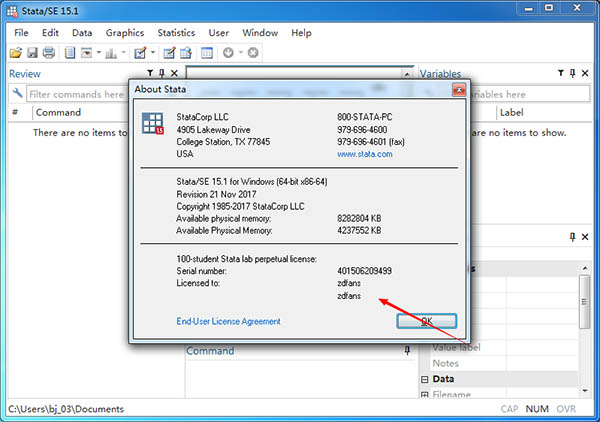Open the Window menu
Image resolution: width=600 pixels, height=422 pixels.
(x=260, y=33)
